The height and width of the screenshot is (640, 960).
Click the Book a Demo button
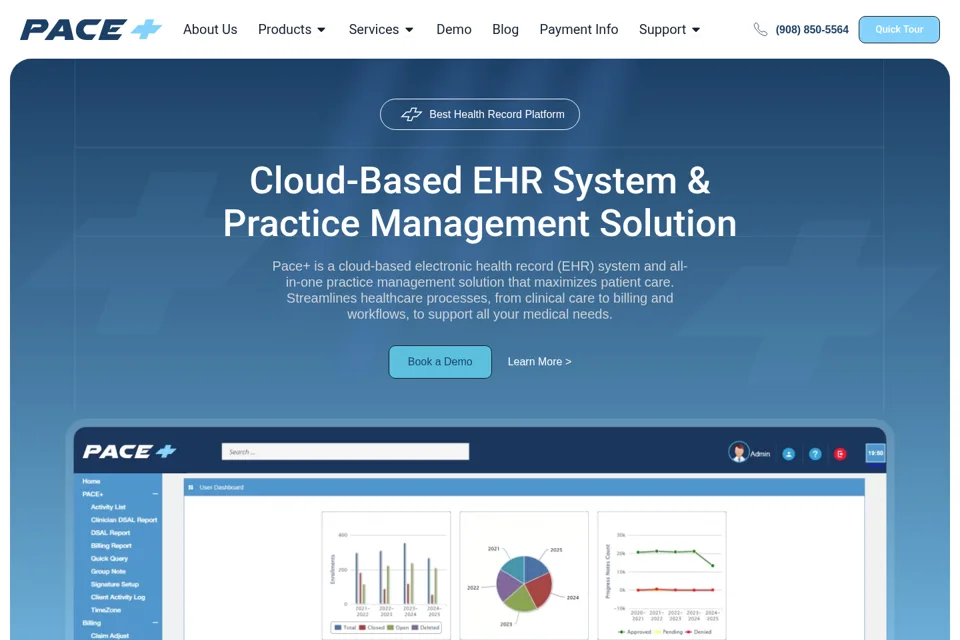(440, 362)
